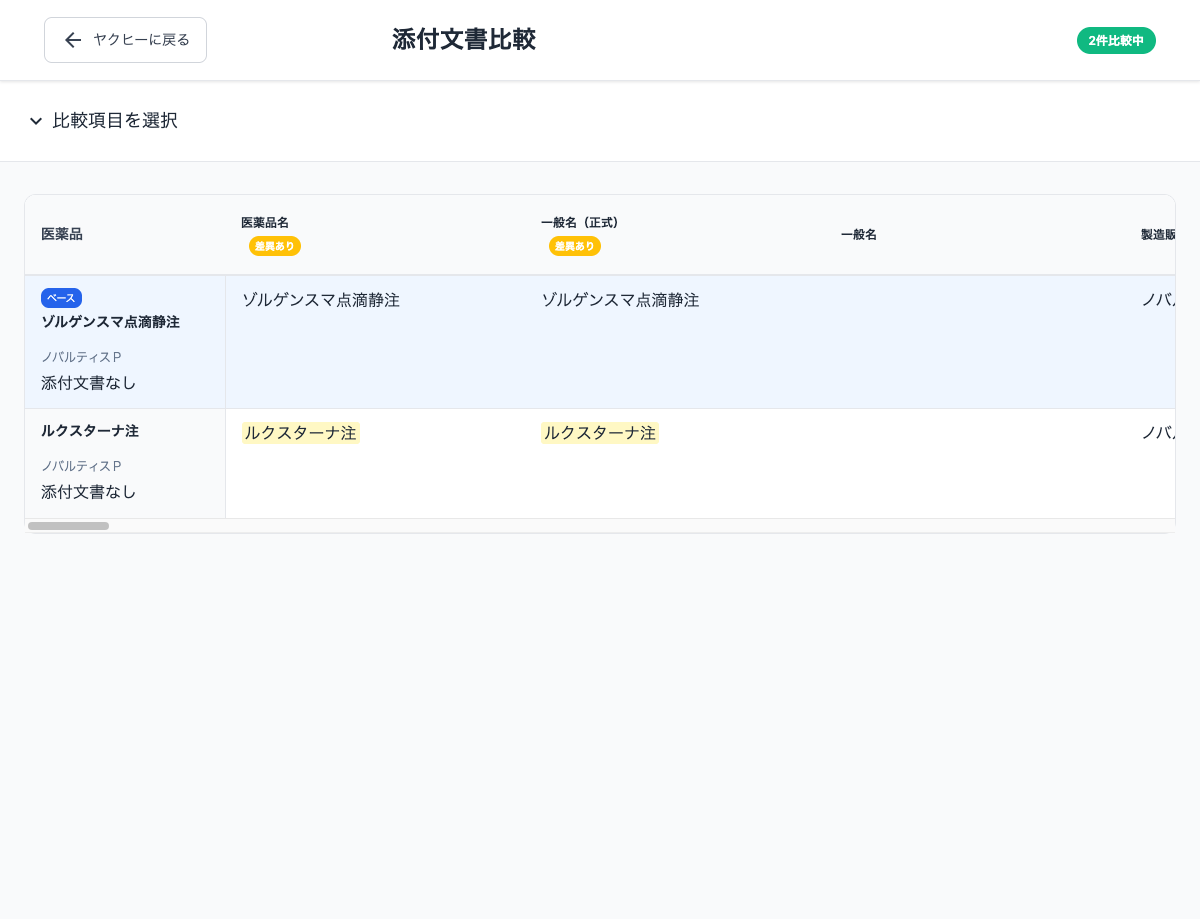Screen dimensions: 1200x919
Task: Click the ベース badge on ゾルゲンスマ点滴静注
Action: pyautogui.click(x=61, y=298)
